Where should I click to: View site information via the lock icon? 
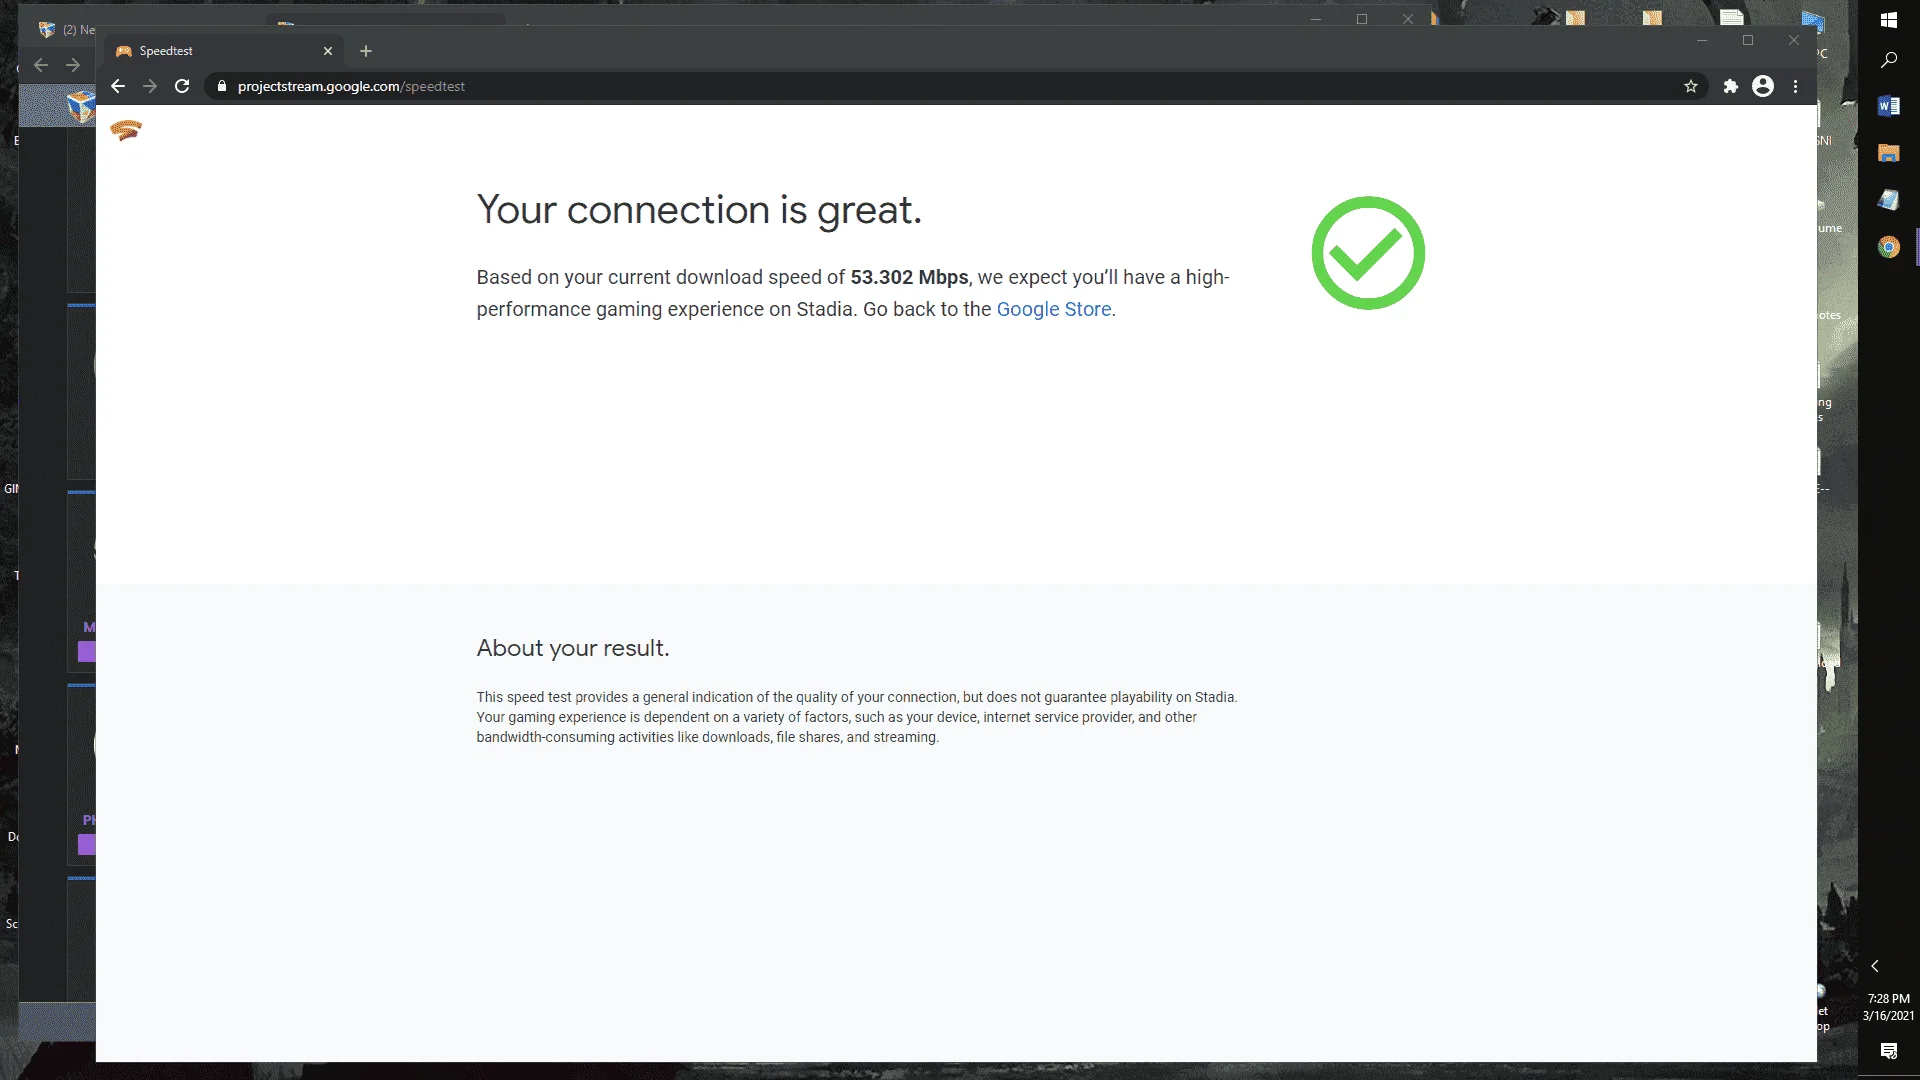pyautogui.click(x=222, y=86)
